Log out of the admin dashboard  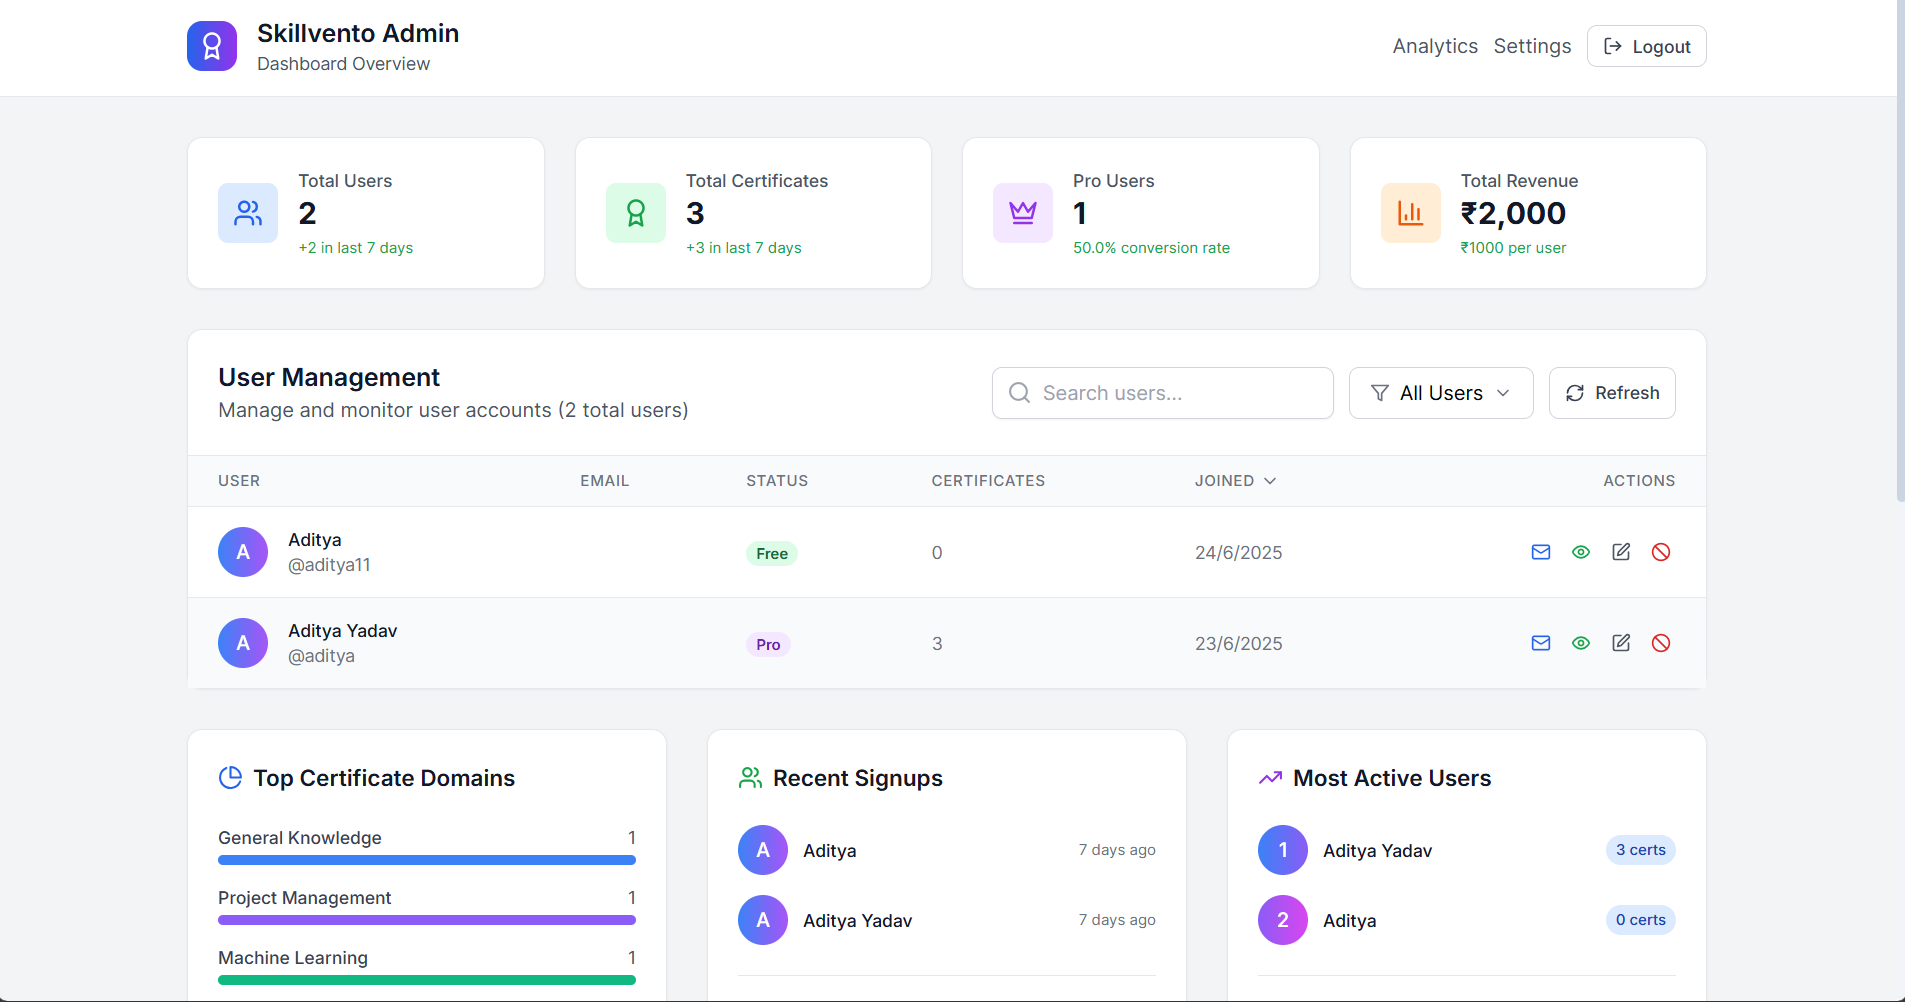(x=1647, y=46)
